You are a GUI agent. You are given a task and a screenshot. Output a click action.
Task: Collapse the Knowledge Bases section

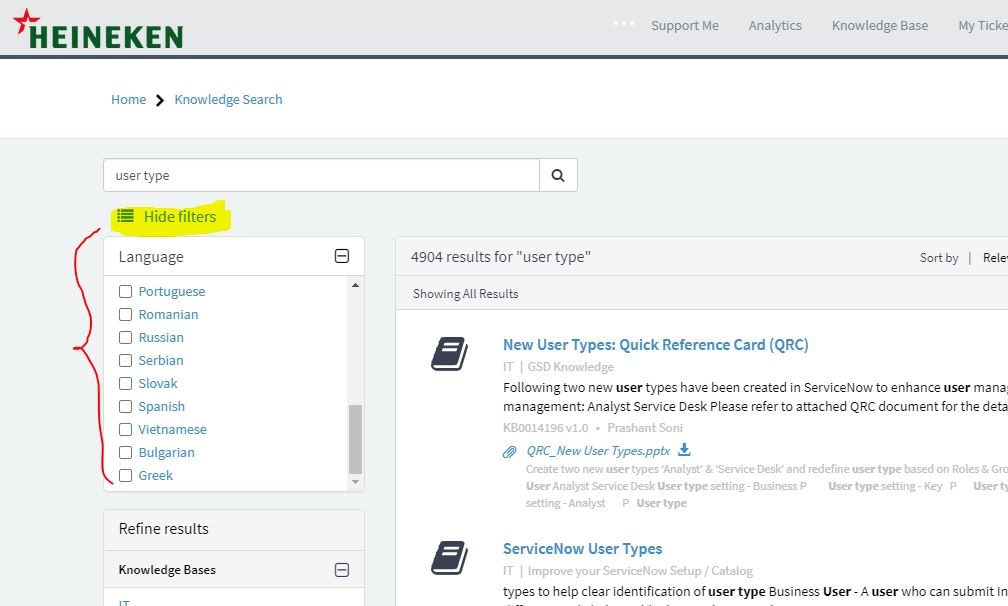[x=342, y=569]
